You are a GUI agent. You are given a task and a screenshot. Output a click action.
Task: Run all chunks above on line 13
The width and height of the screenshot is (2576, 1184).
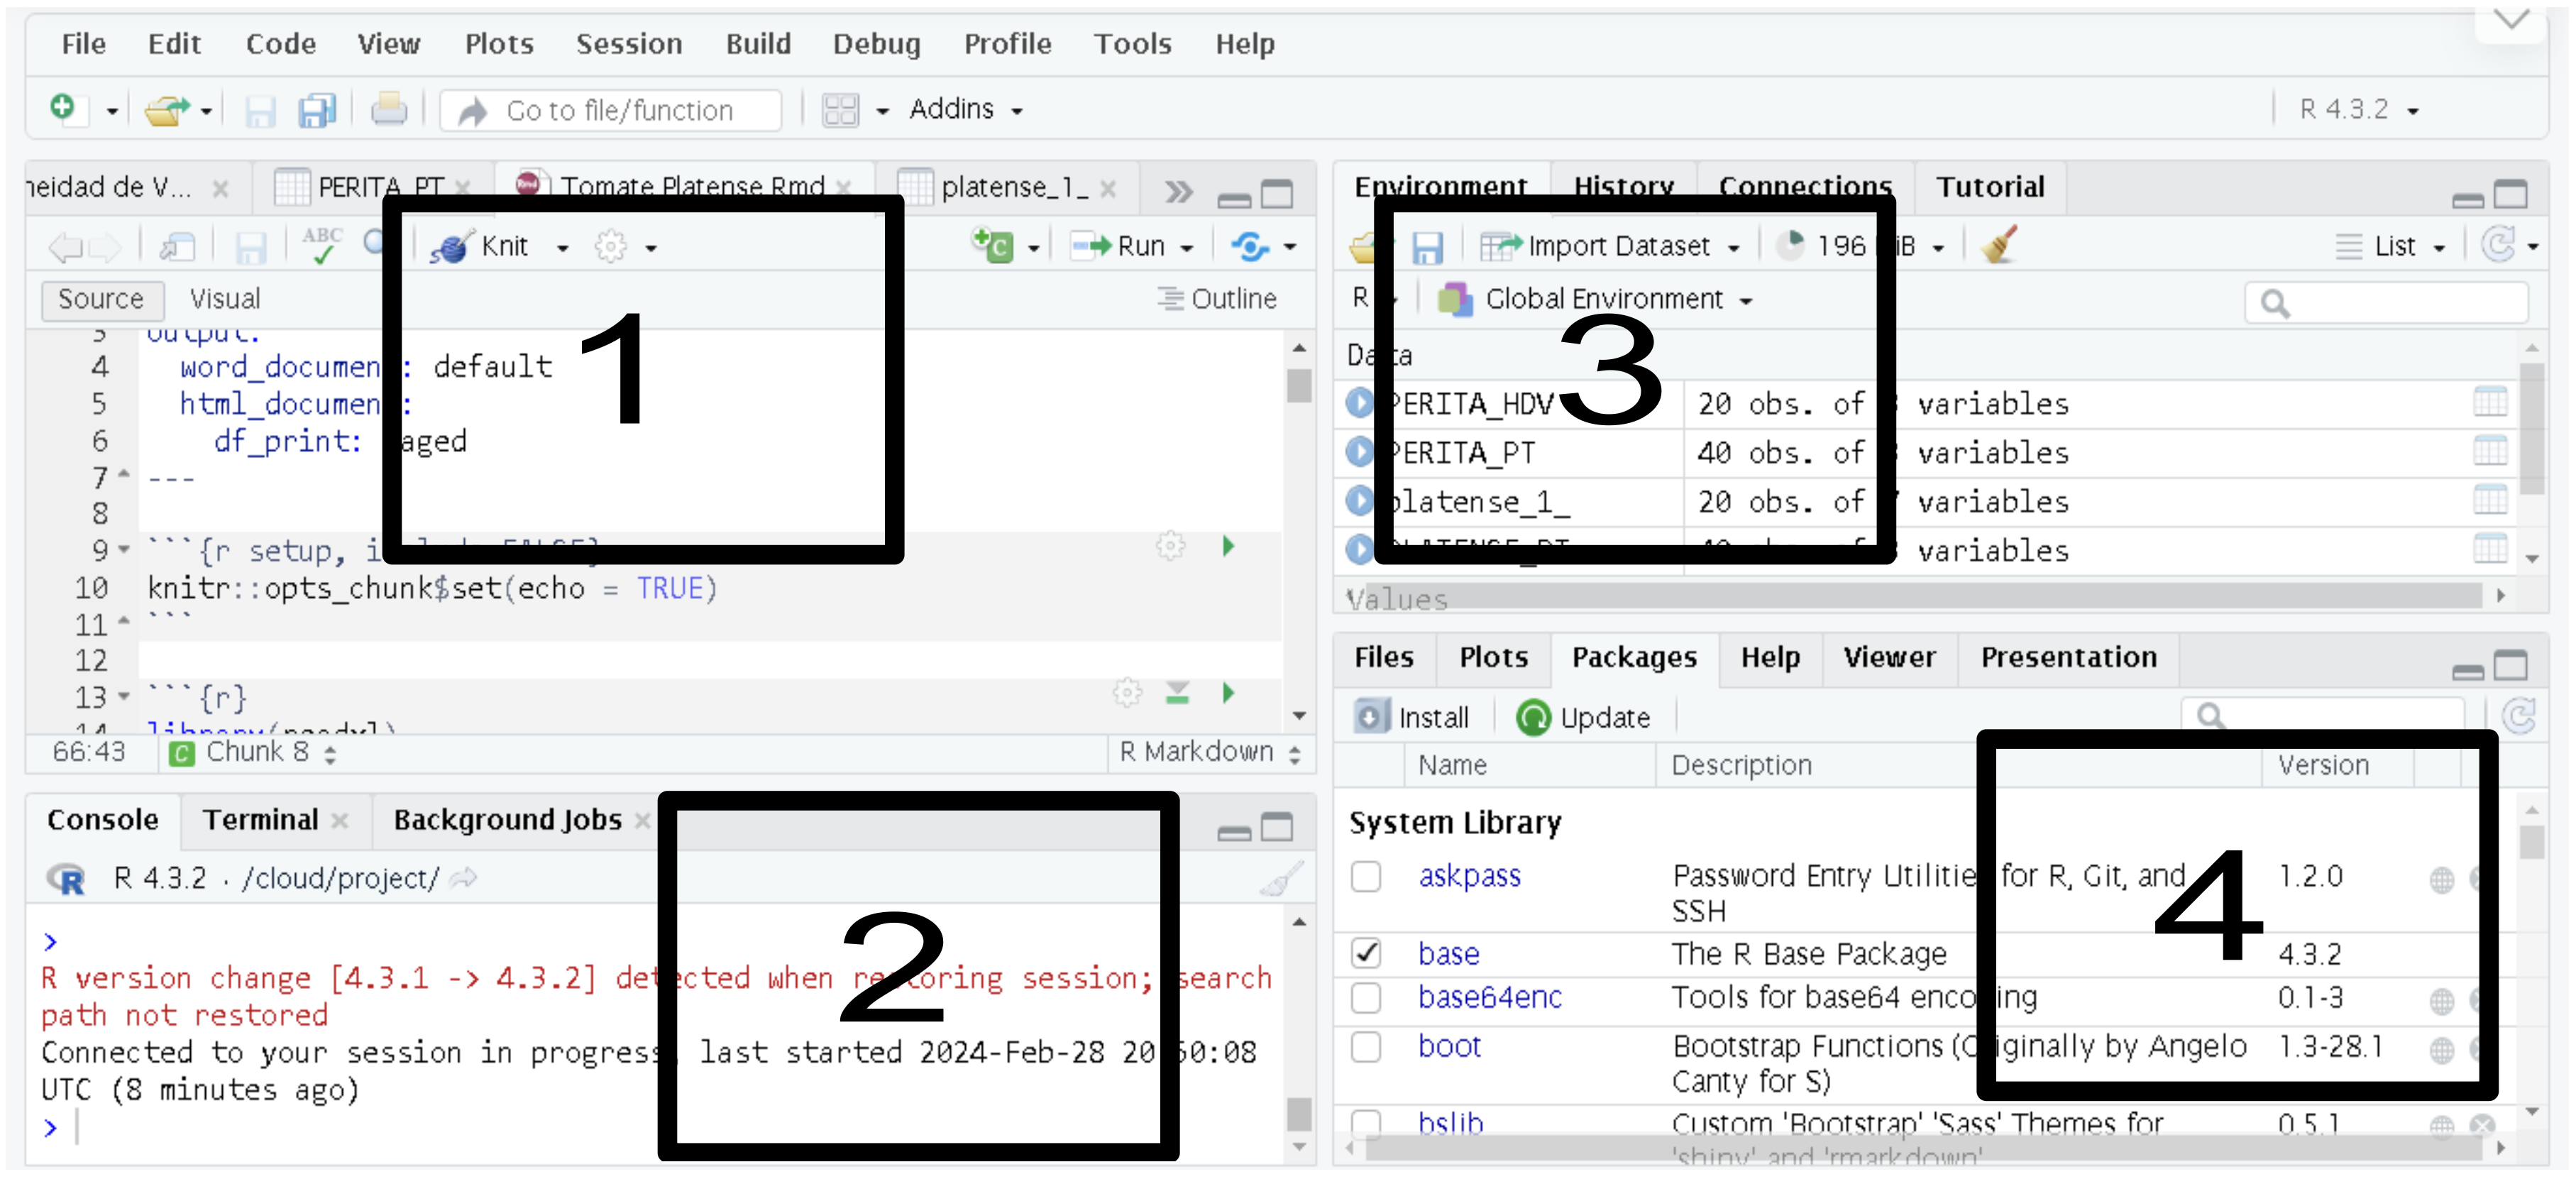(1178, 693)
